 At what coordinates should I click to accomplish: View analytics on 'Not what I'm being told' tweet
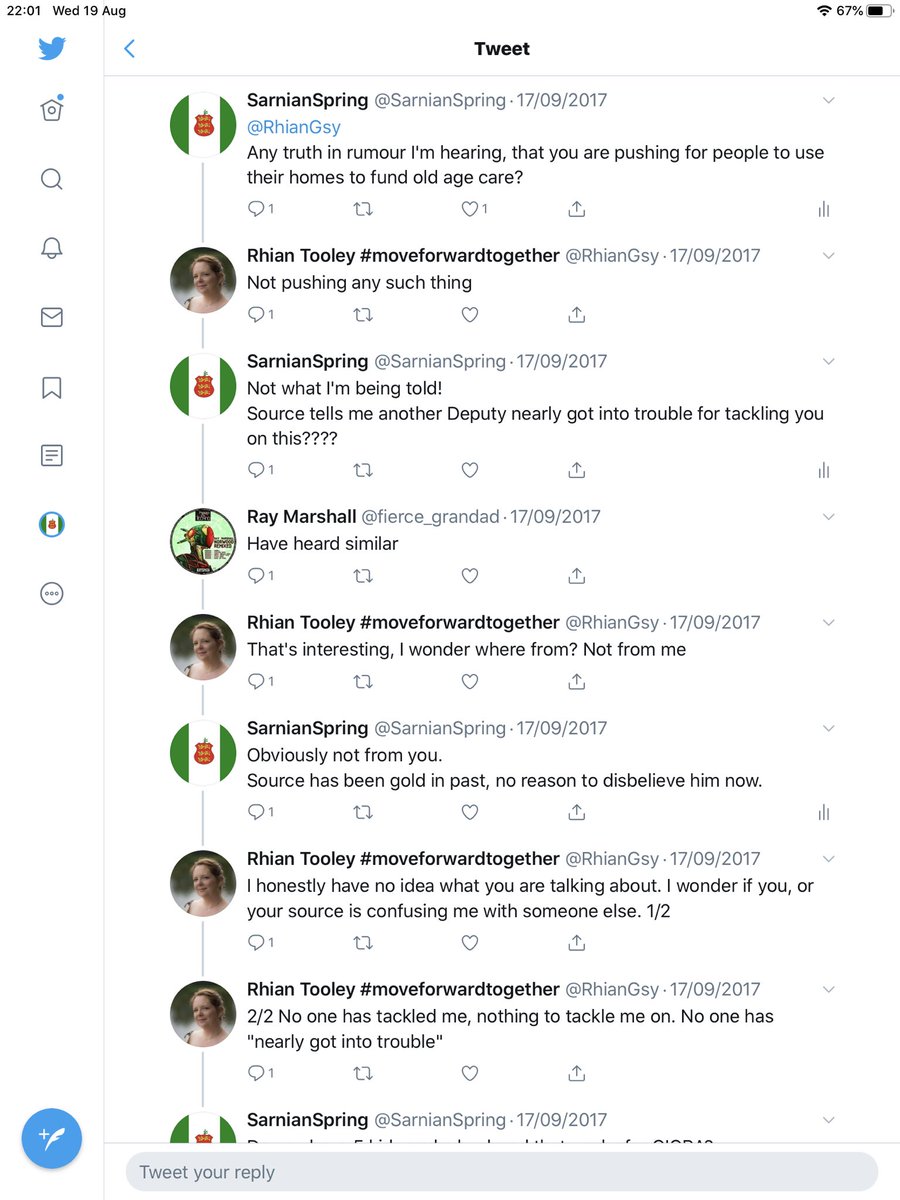click(x=824, y=470)
